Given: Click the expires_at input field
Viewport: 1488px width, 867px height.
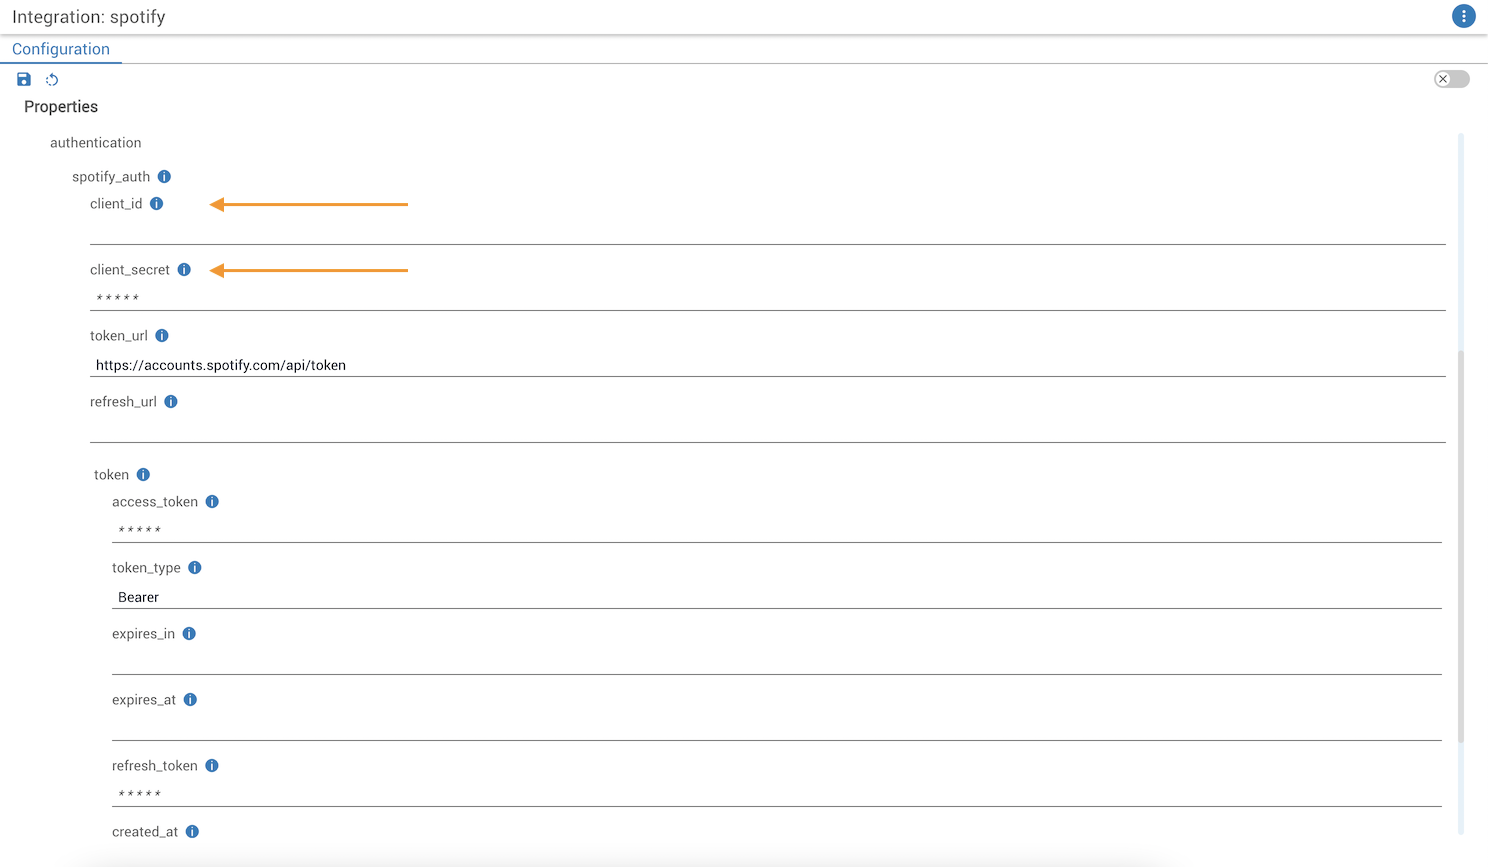Looking at the screenshot, I should tap(776, 727).
